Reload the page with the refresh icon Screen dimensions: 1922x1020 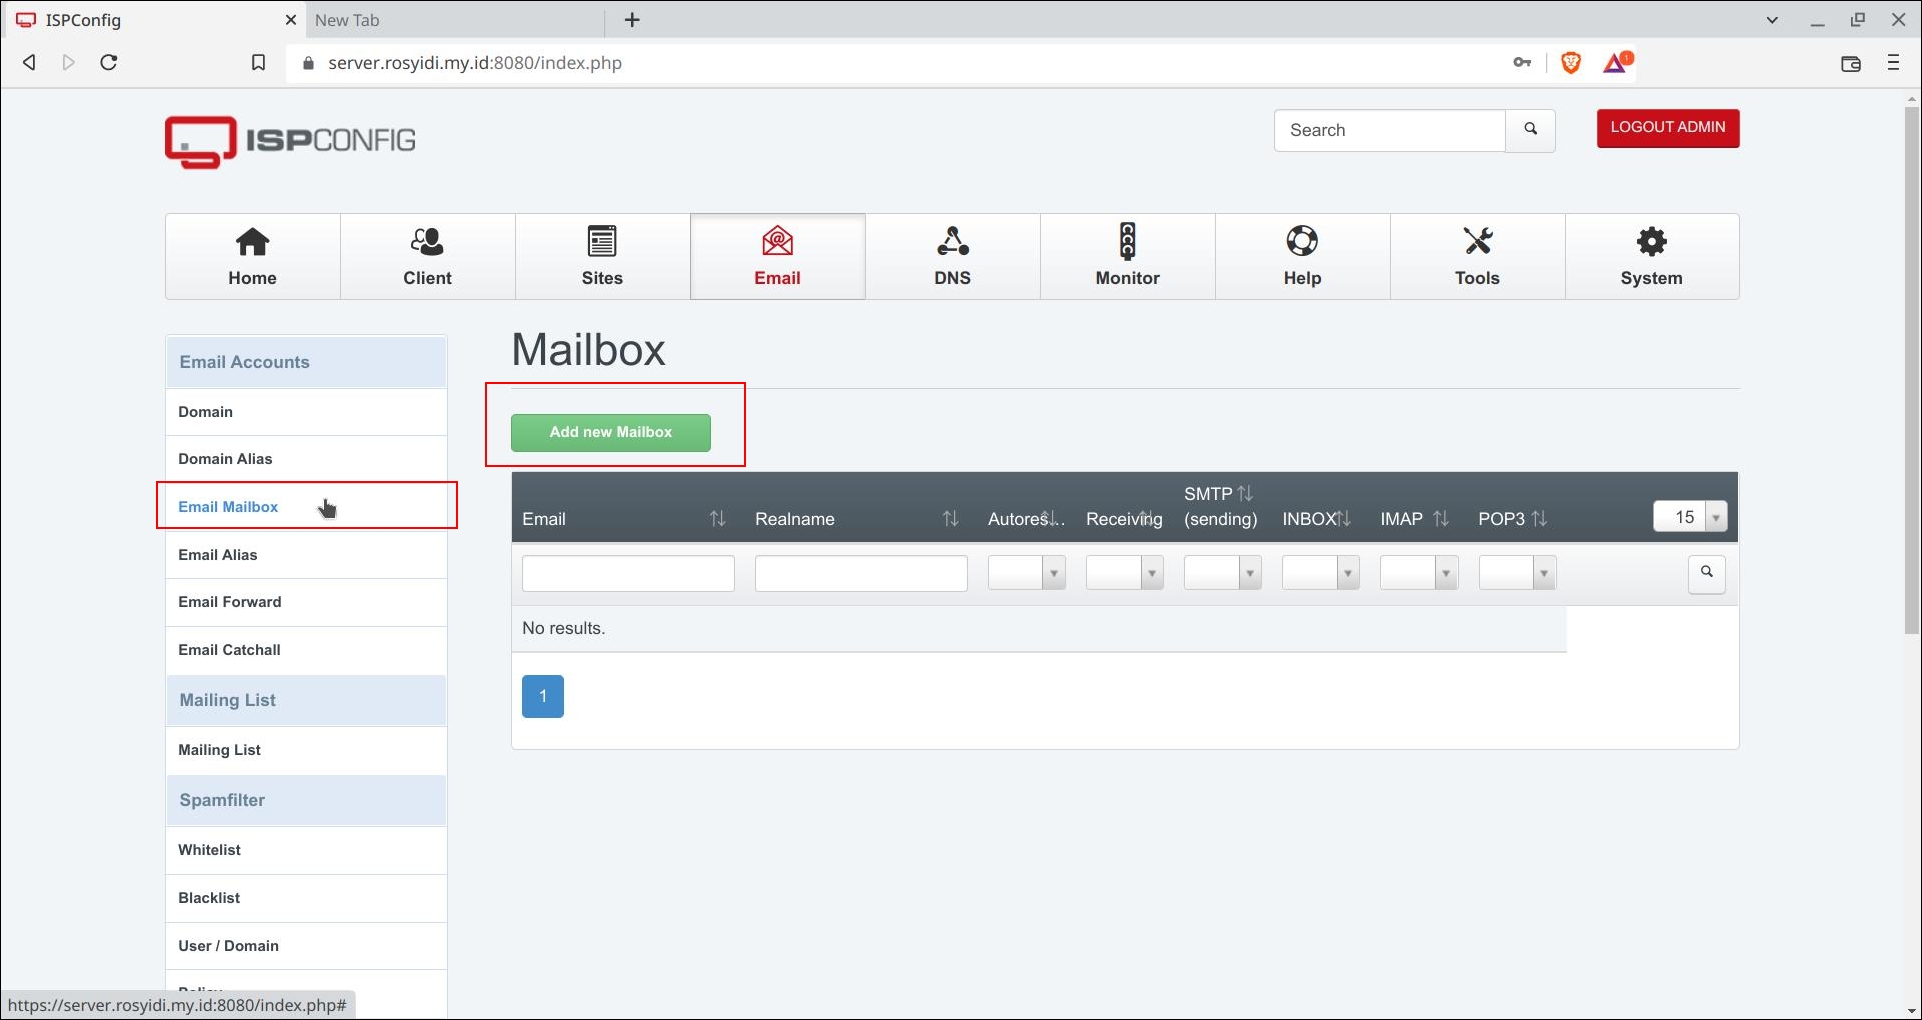pyautogui.click(x=109, y=63)
